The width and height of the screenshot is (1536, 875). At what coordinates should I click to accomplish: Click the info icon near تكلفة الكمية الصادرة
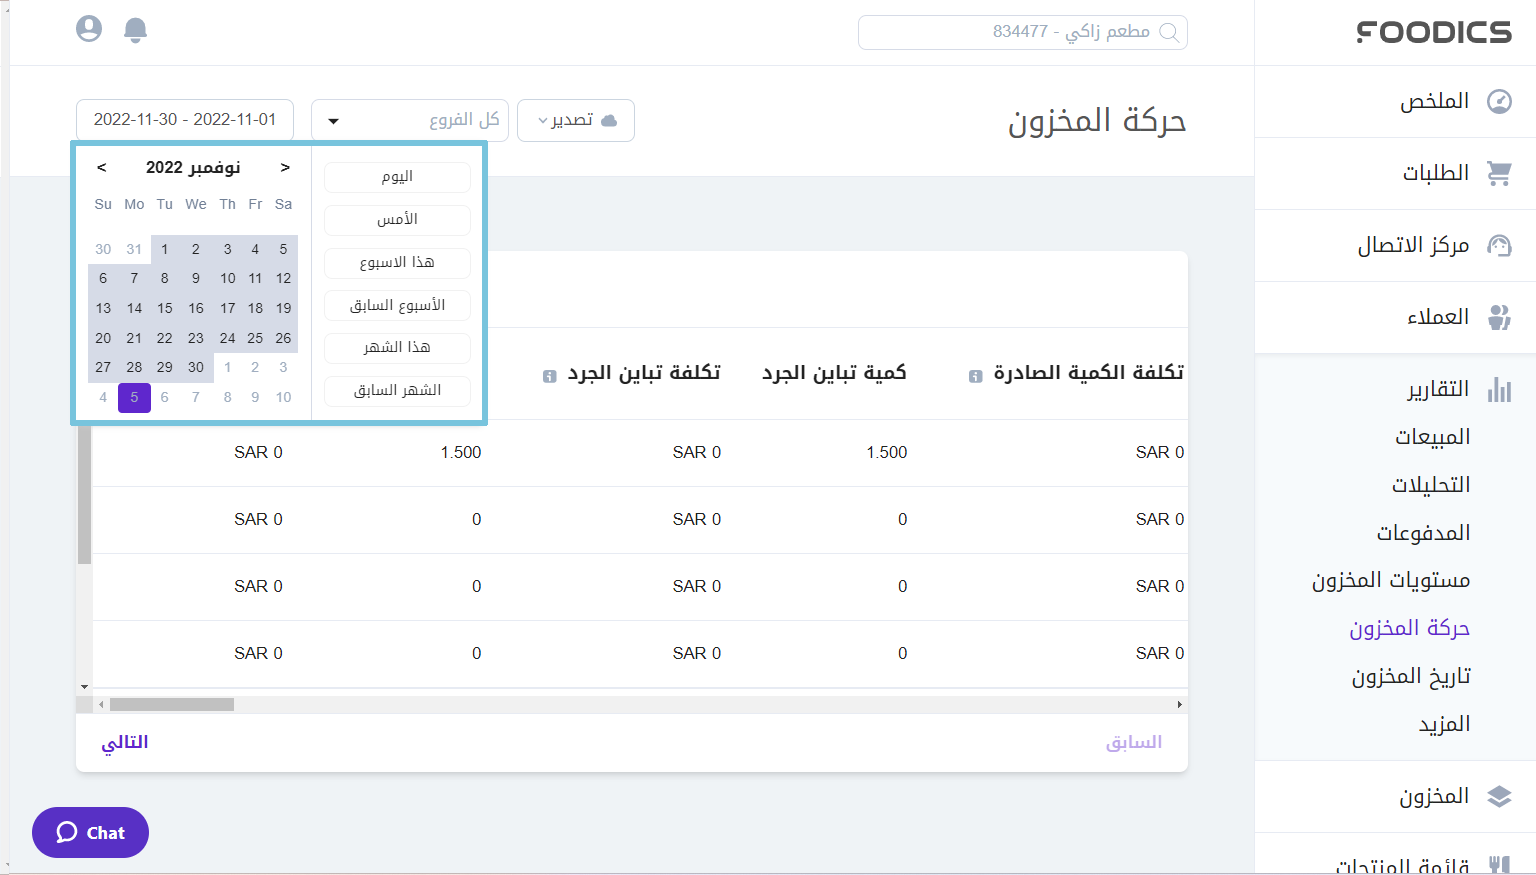tap(974, 375)
